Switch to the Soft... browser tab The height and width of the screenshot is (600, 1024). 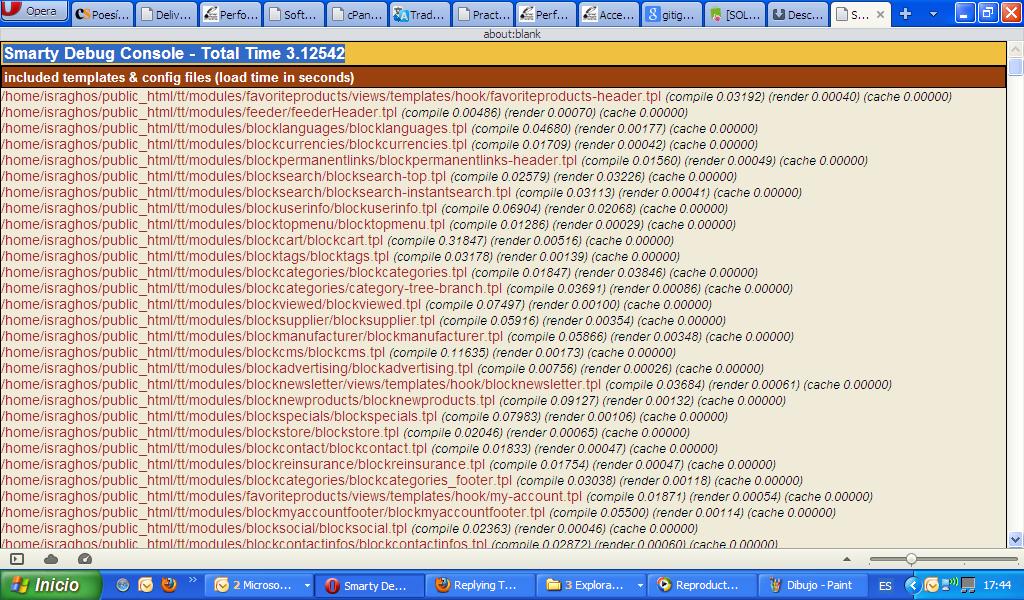click(x=293, y=14)
